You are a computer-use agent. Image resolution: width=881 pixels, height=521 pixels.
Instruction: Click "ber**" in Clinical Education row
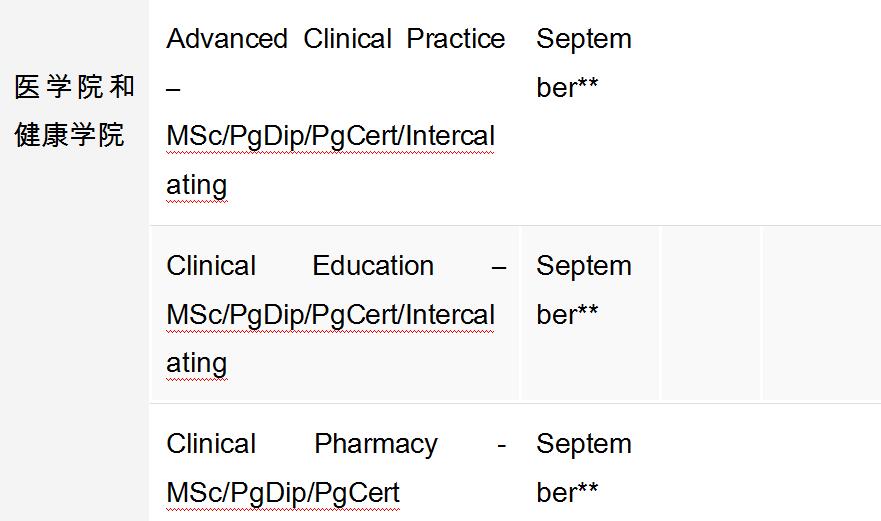point(567,314)
